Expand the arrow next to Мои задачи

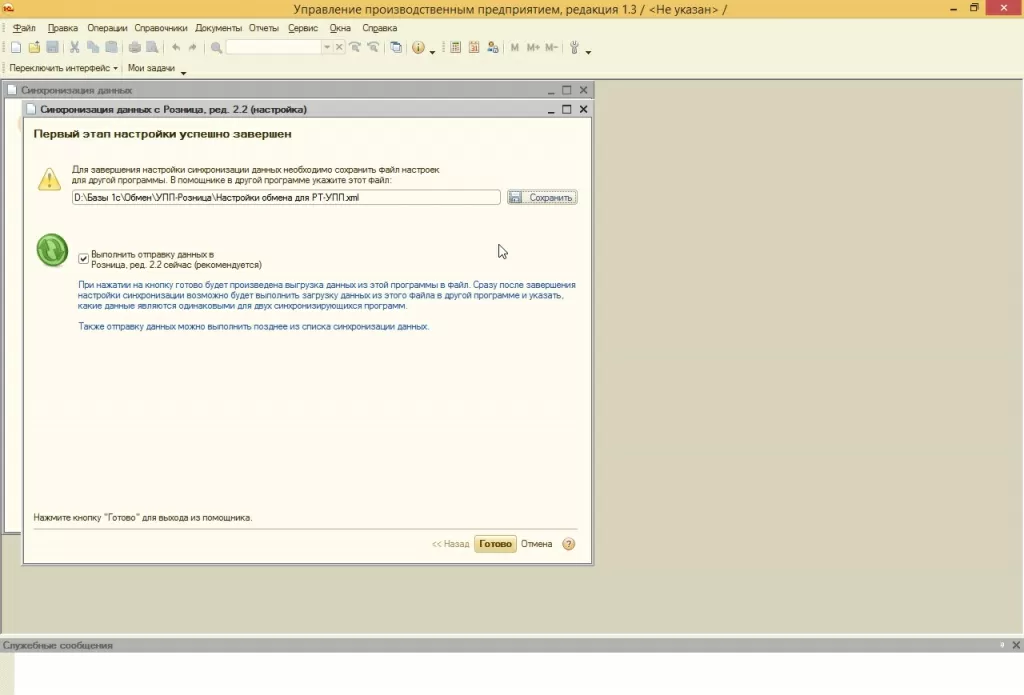(184, 73)
